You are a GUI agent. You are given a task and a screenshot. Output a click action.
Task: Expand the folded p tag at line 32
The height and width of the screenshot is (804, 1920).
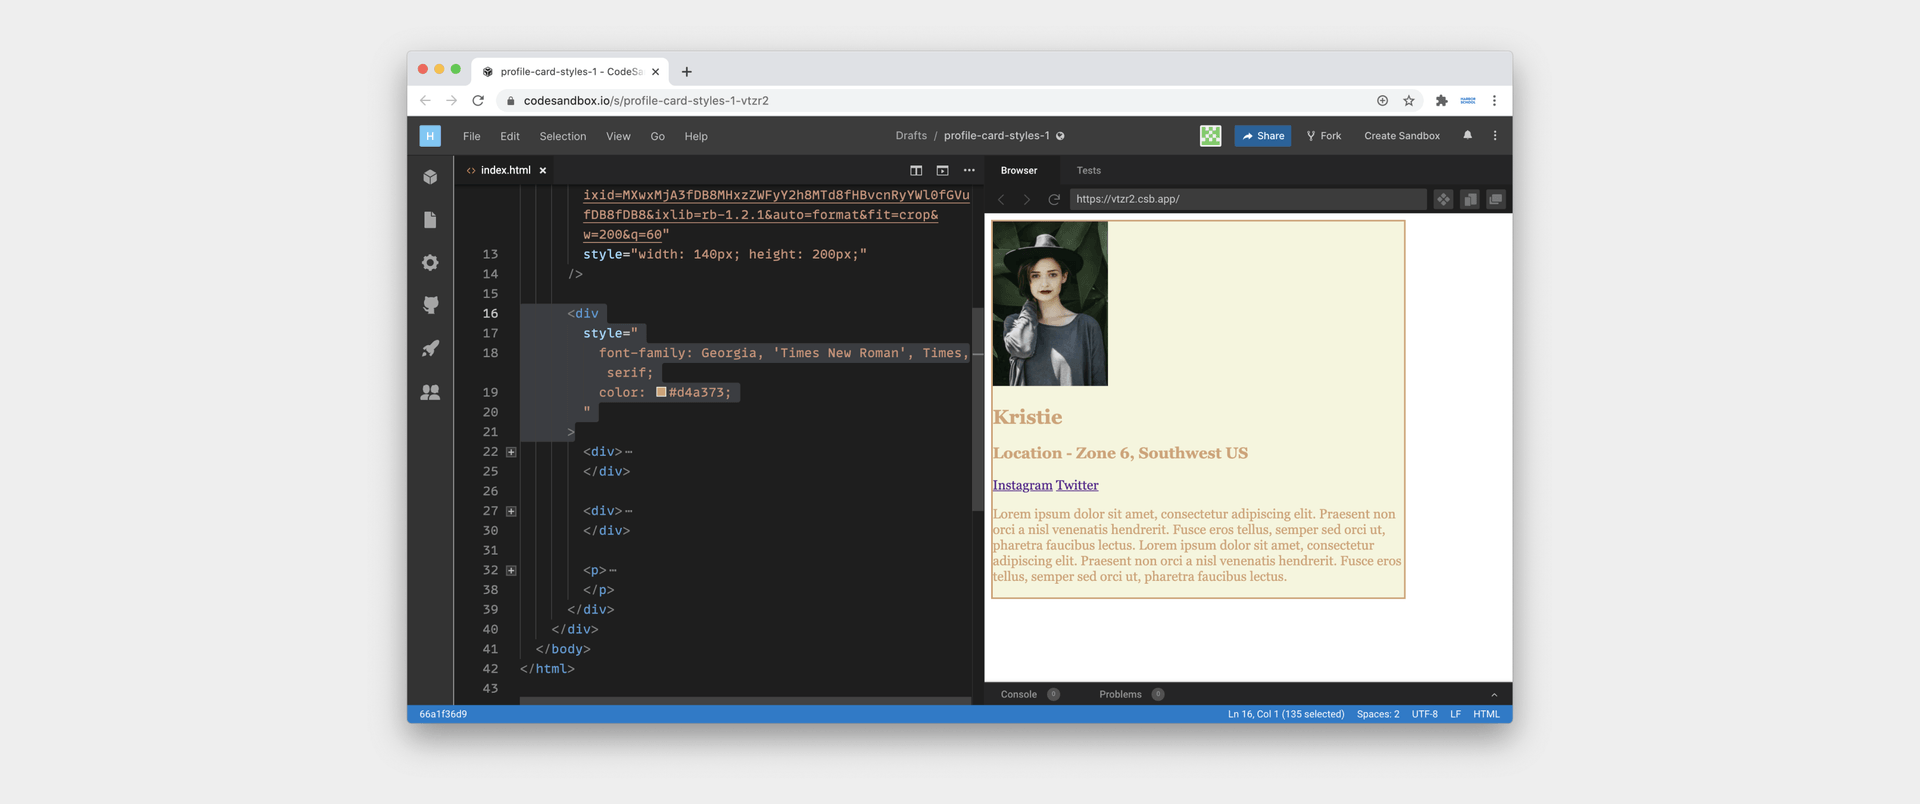click(511, 570)
